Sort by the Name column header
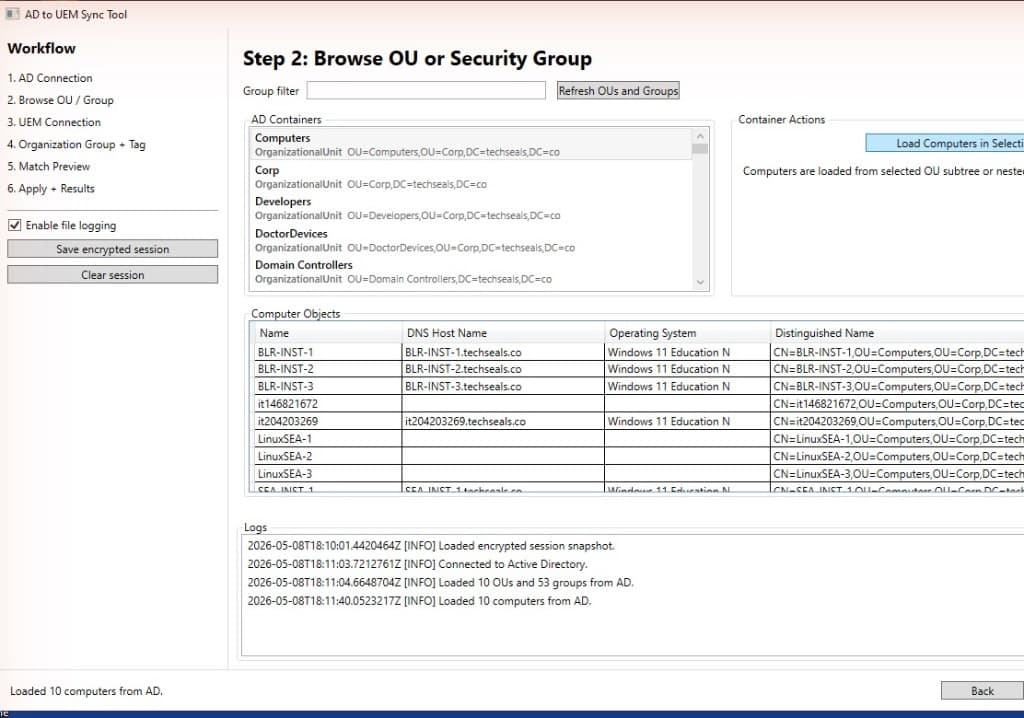The height and width of the screenshot is (718, 1024). (327, 333)
